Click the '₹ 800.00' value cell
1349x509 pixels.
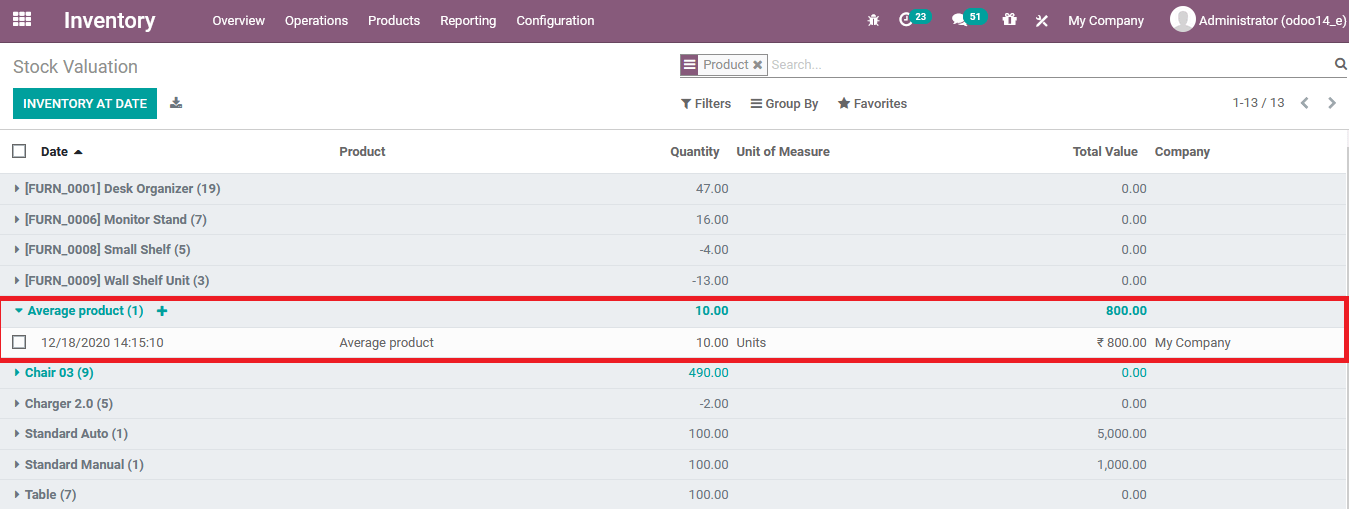point(1121,342)
